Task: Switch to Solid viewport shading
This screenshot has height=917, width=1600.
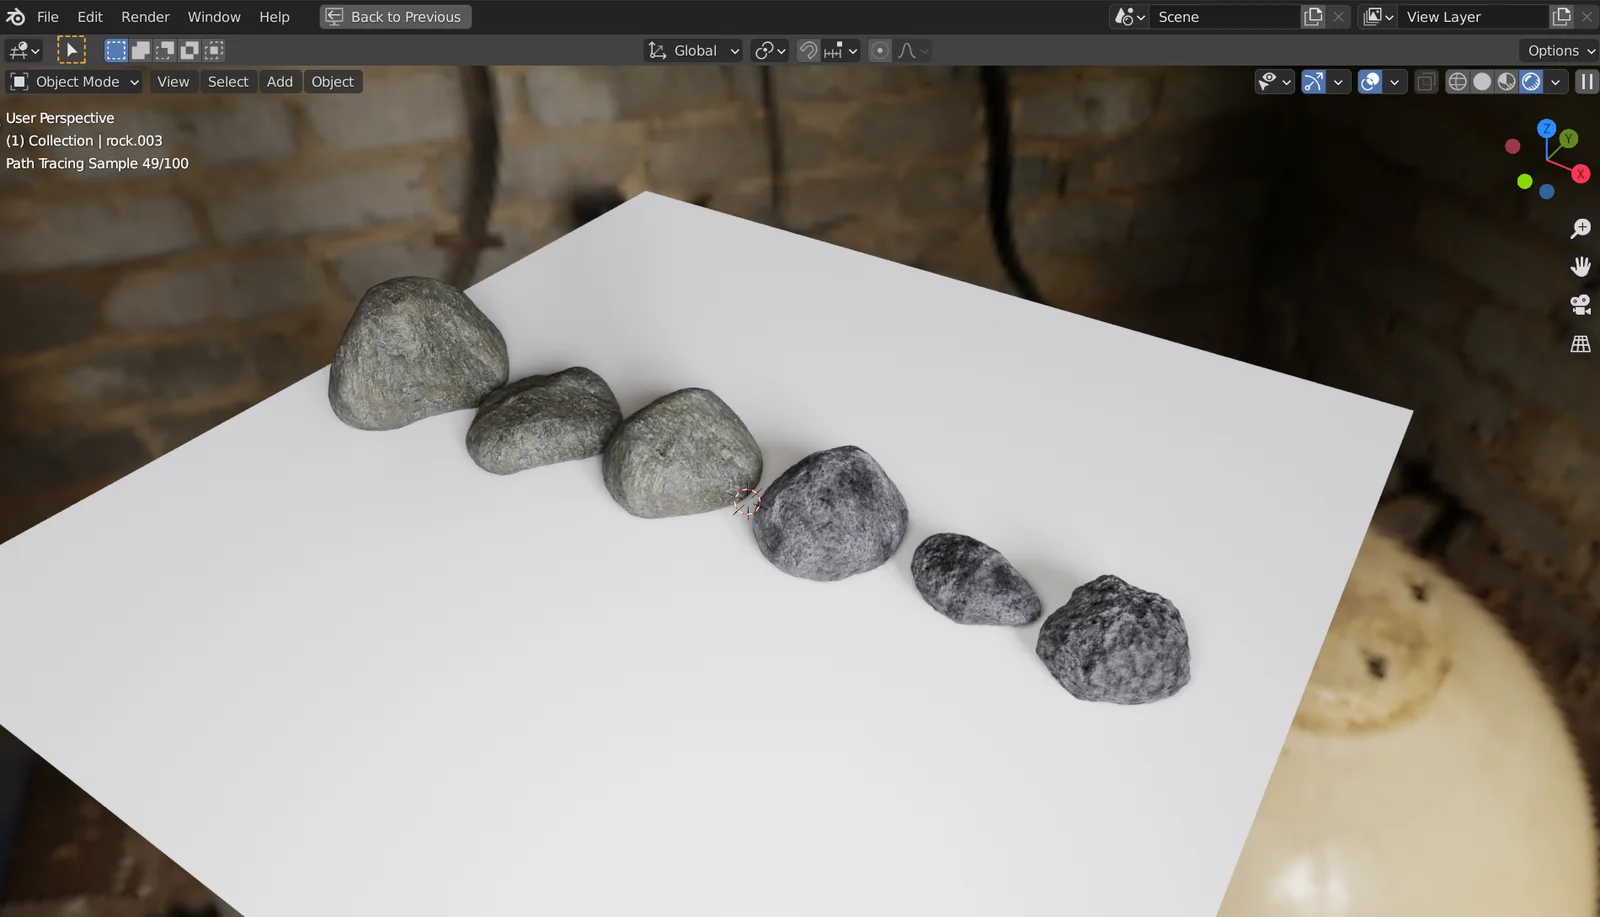Action: click(1482, 82)
